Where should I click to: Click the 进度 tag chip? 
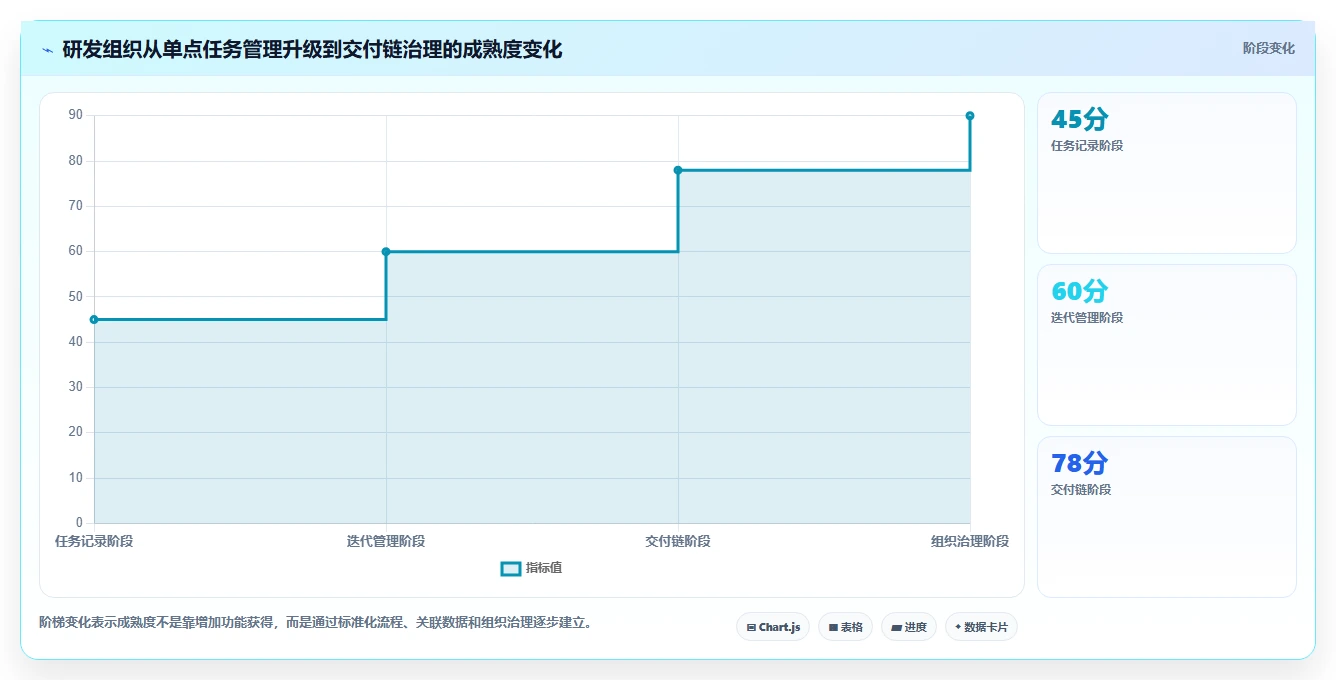908,627
